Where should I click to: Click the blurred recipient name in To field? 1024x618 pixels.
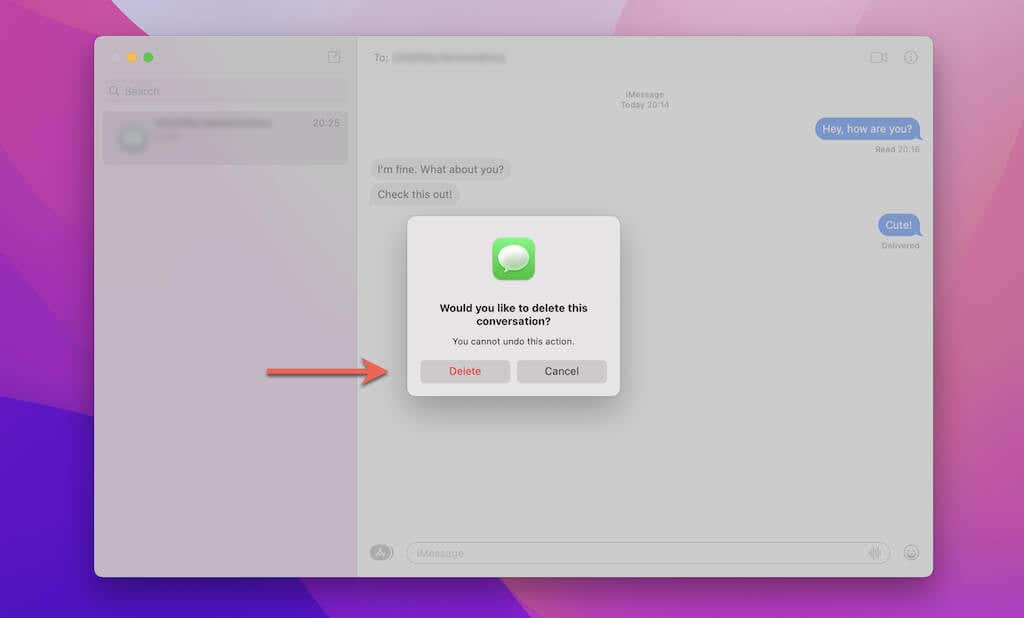(449, 57)
